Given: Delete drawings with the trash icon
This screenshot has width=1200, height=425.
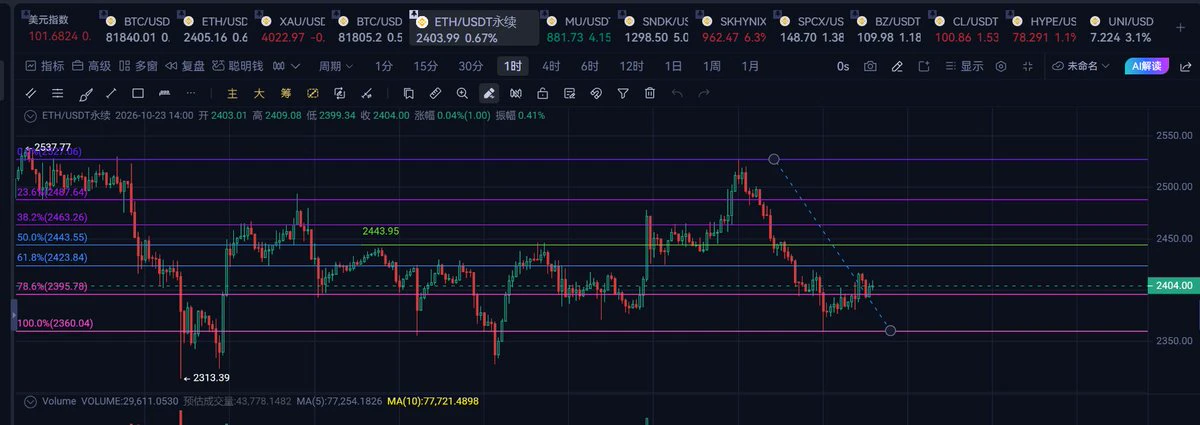Looking at the screenshot, I should click(650, 93).
